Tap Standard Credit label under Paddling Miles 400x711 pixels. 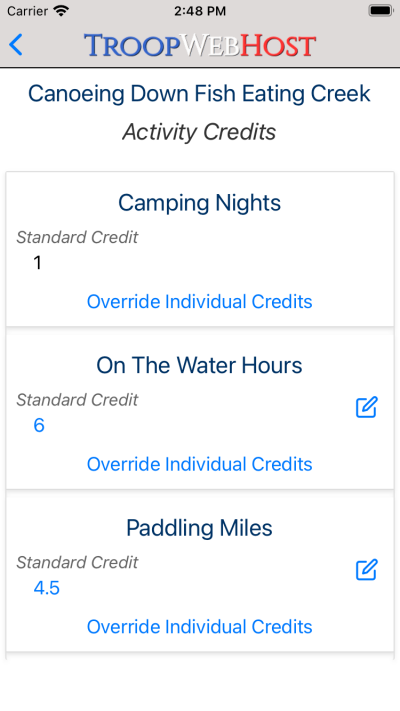77,562
